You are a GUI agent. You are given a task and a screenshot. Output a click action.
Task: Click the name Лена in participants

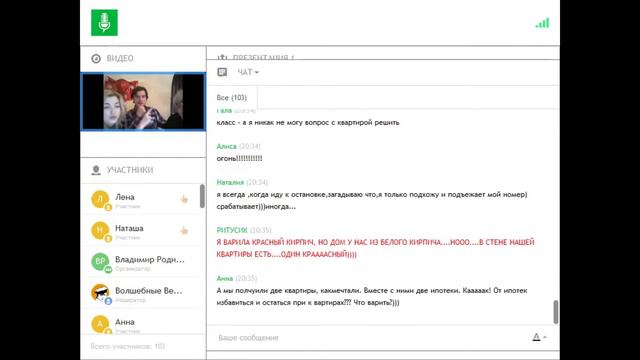click(x=125, y=197)
